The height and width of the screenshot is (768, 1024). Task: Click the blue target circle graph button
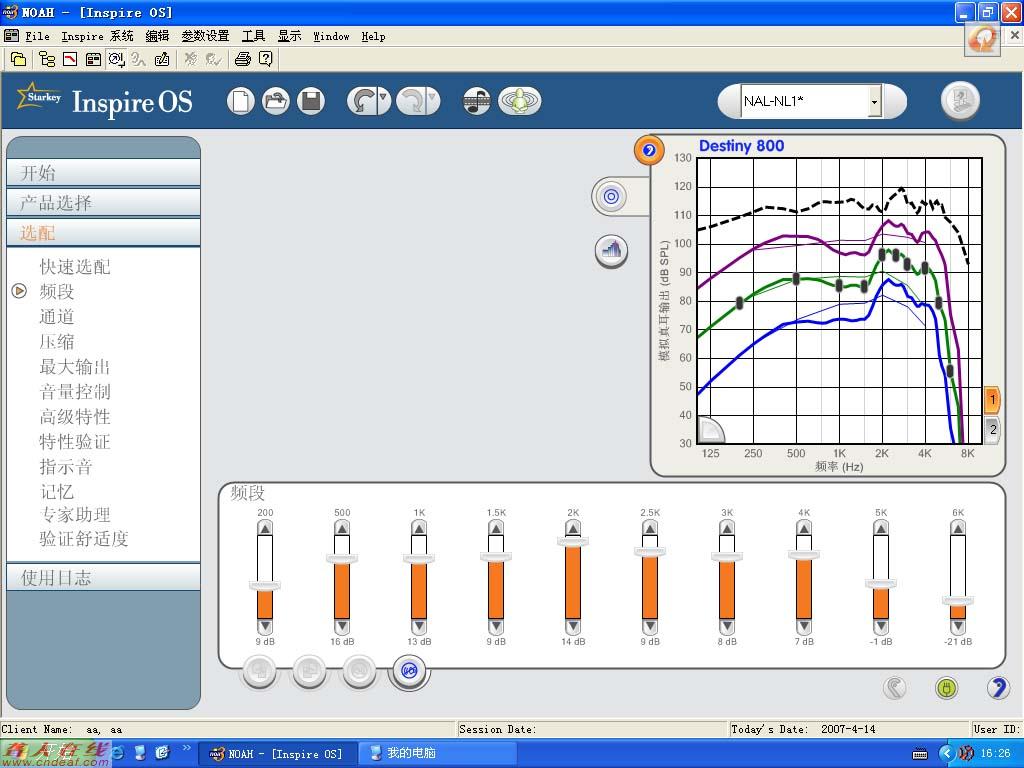click(x=611, y=196)
